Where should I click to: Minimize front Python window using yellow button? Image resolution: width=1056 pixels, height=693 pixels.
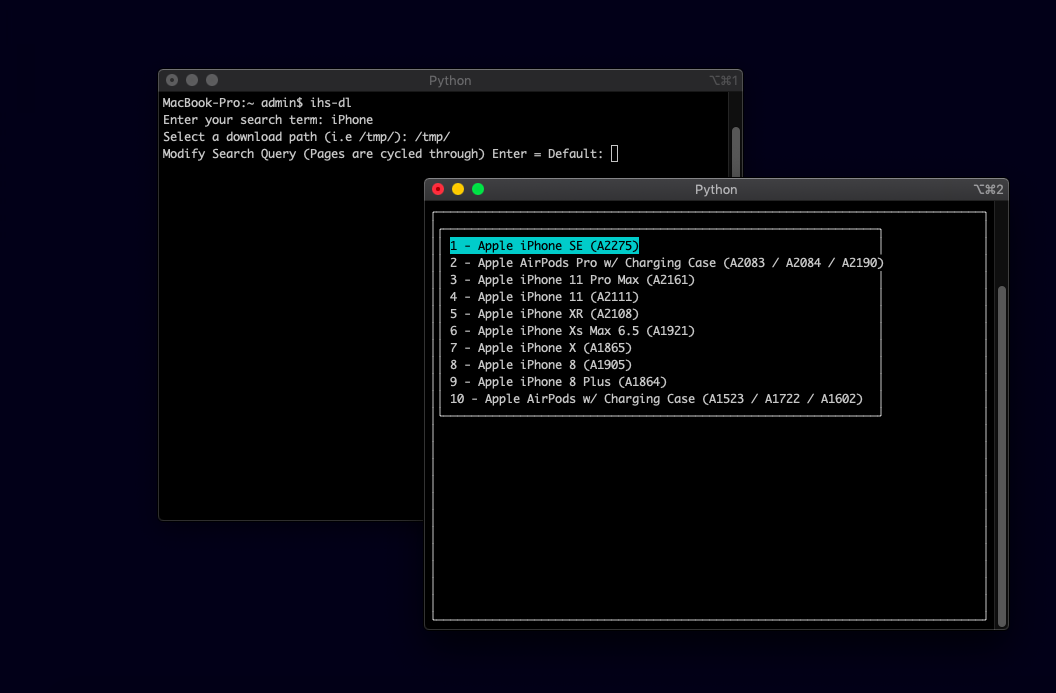click(x=458, y=189)
